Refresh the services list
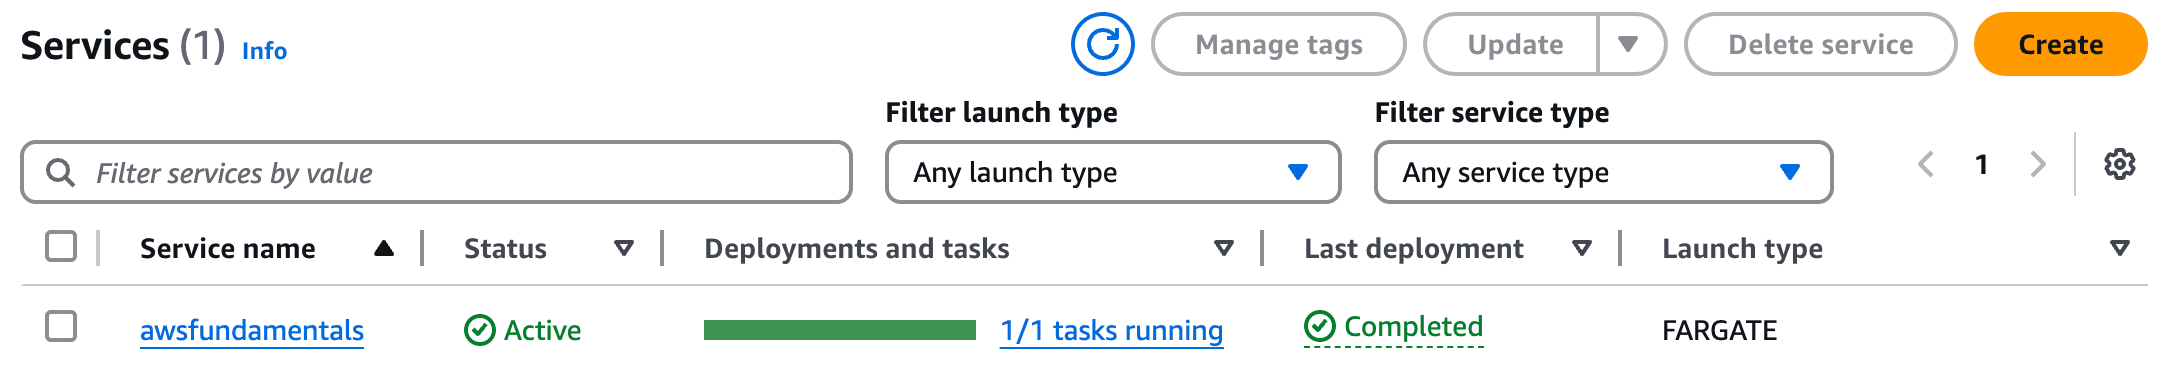2172x366 pixels. pos(1102,44)
